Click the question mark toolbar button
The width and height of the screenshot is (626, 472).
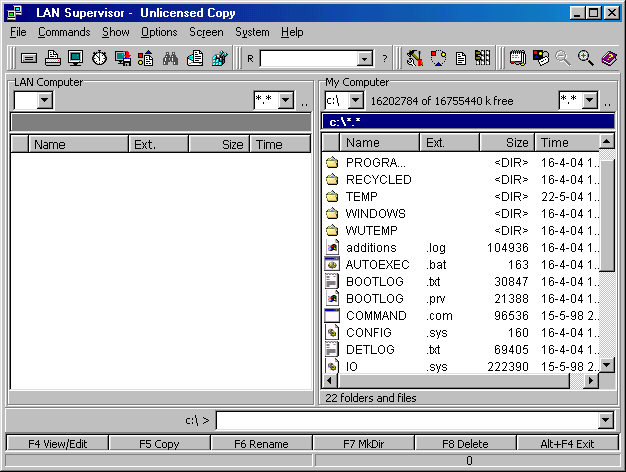click(384, 59)
